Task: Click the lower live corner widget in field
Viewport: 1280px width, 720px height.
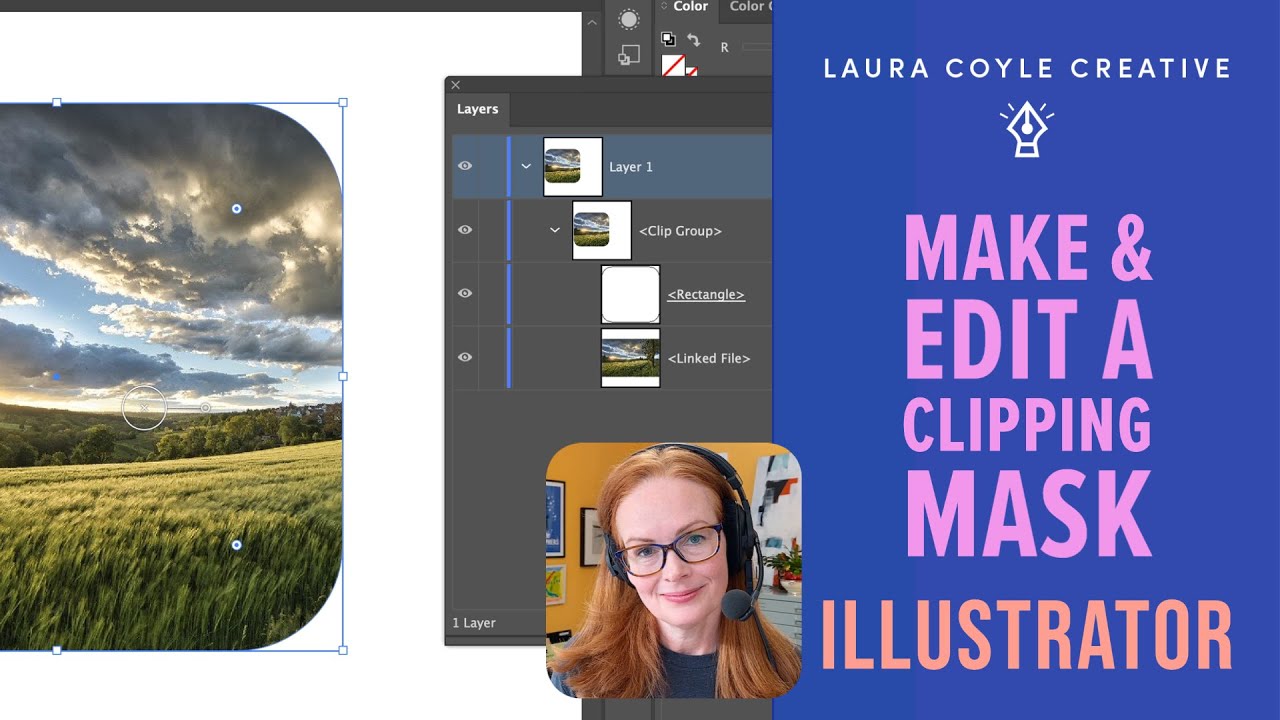Action: (236, 545)
